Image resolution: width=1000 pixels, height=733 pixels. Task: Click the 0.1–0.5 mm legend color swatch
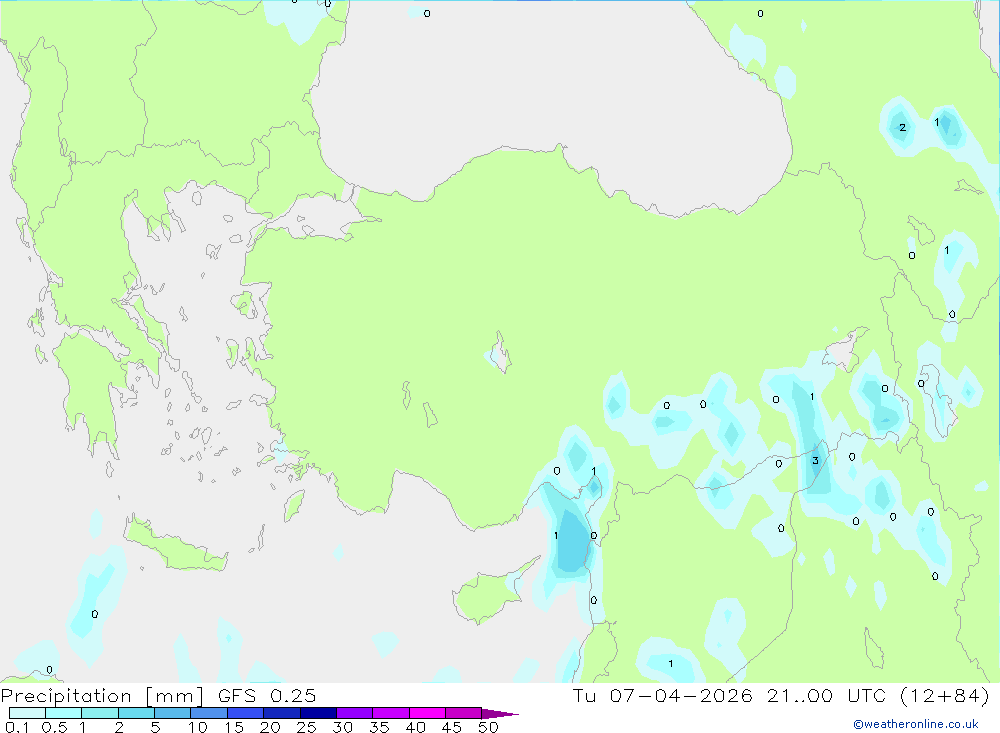[27, 713]
